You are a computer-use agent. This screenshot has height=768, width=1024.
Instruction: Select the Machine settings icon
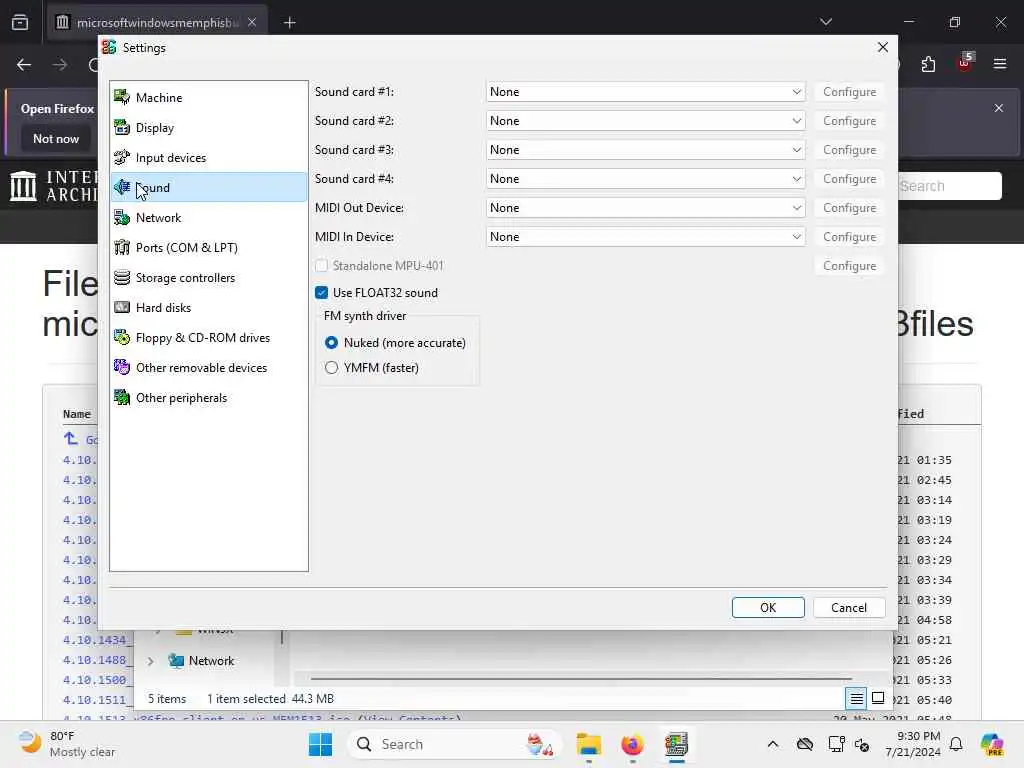pos(121,97)
